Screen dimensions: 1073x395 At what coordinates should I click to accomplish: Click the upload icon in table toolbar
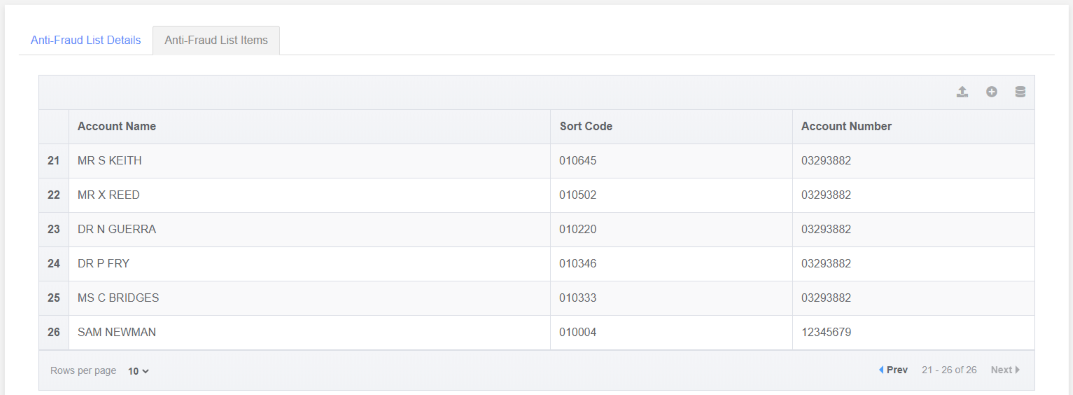[962, 92]
